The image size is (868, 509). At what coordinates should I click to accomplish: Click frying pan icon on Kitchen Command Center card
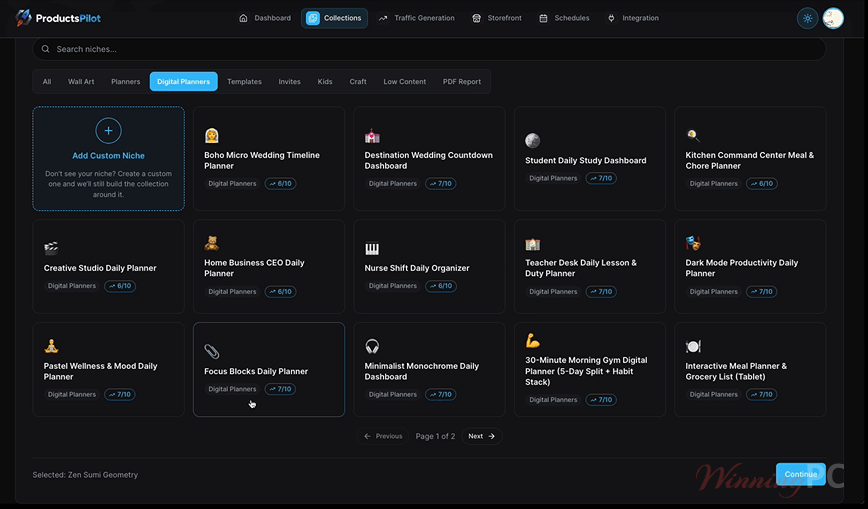tap(693, 135)
